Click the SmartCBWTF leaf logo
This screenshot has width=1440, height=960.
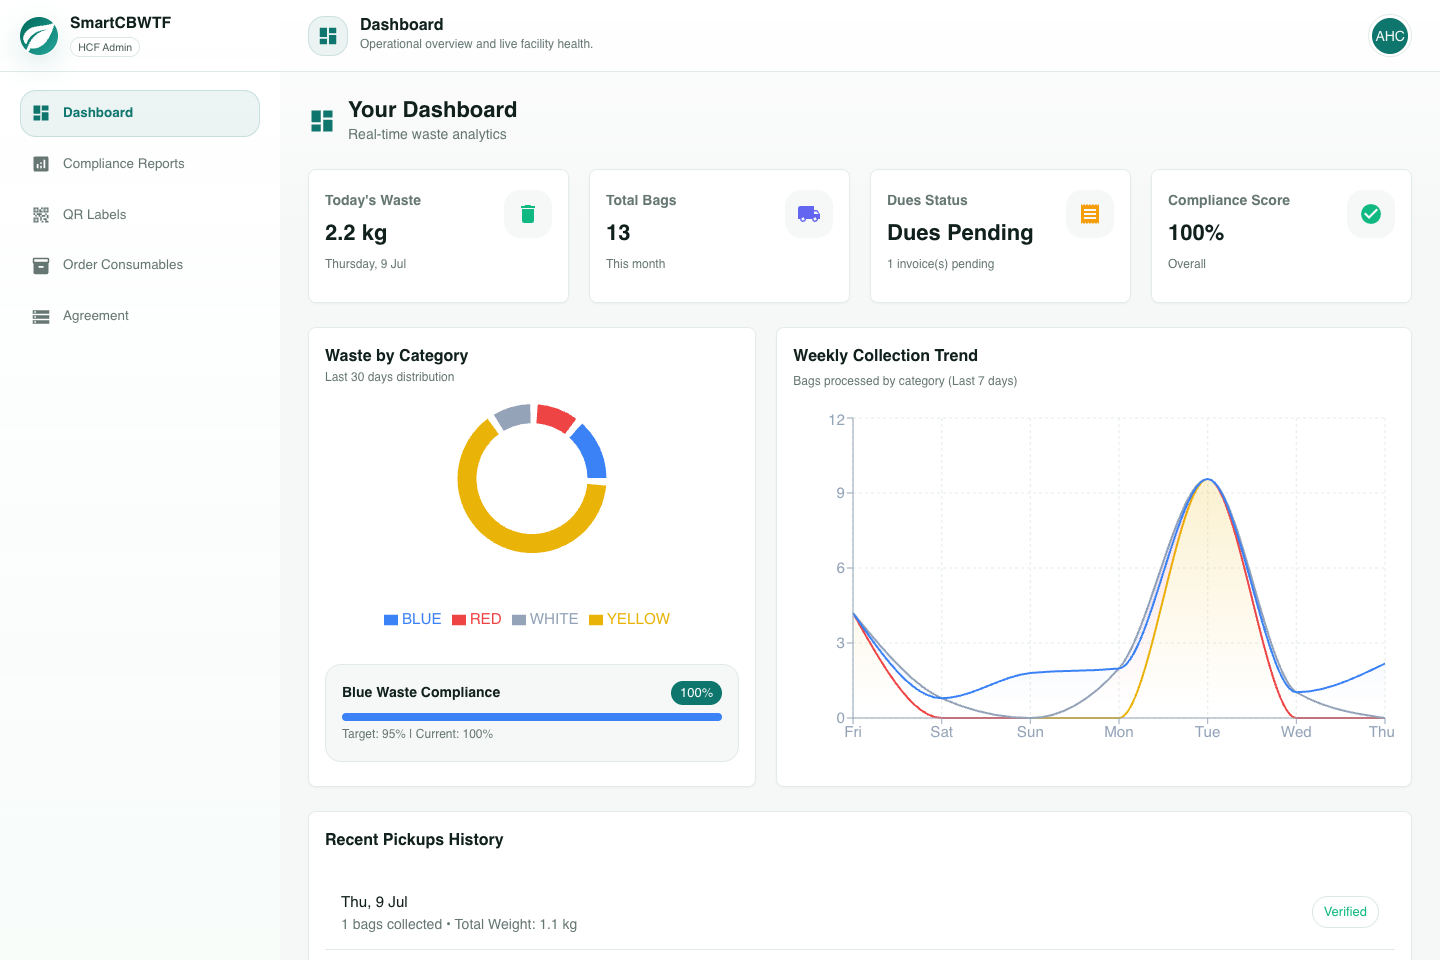(39, 35)
